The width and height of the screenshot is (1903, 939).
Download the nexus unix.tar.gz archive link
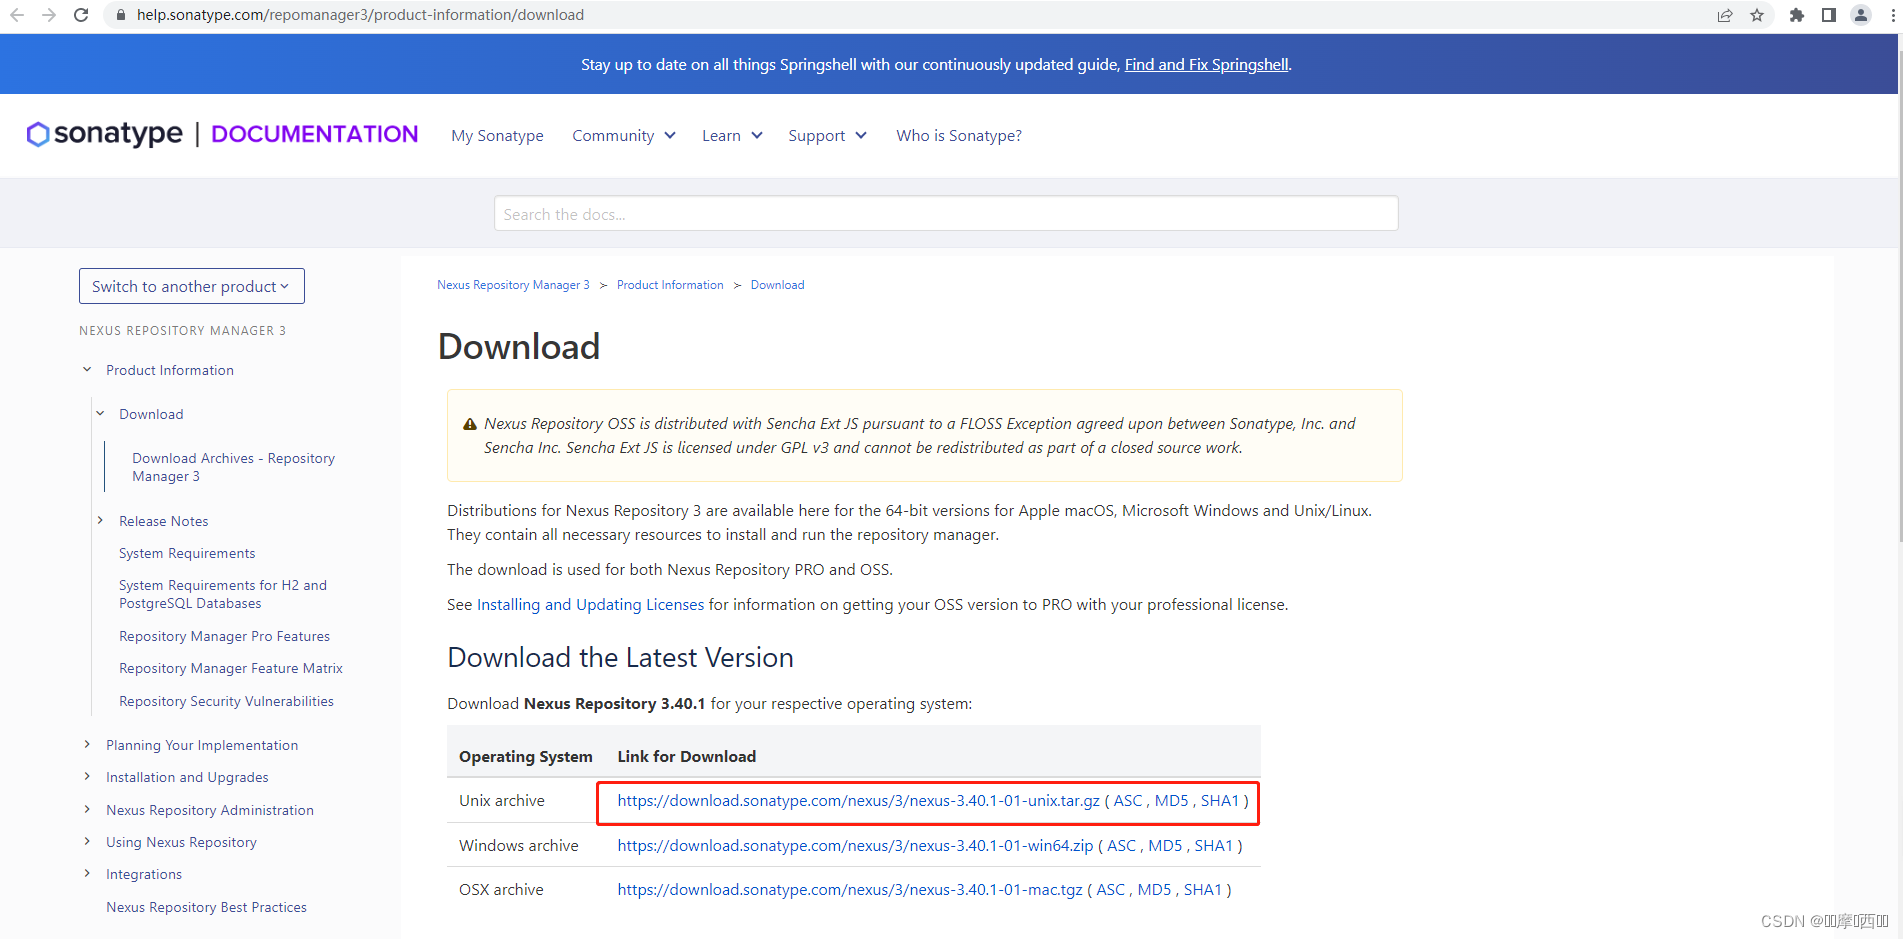click(858, 801)
